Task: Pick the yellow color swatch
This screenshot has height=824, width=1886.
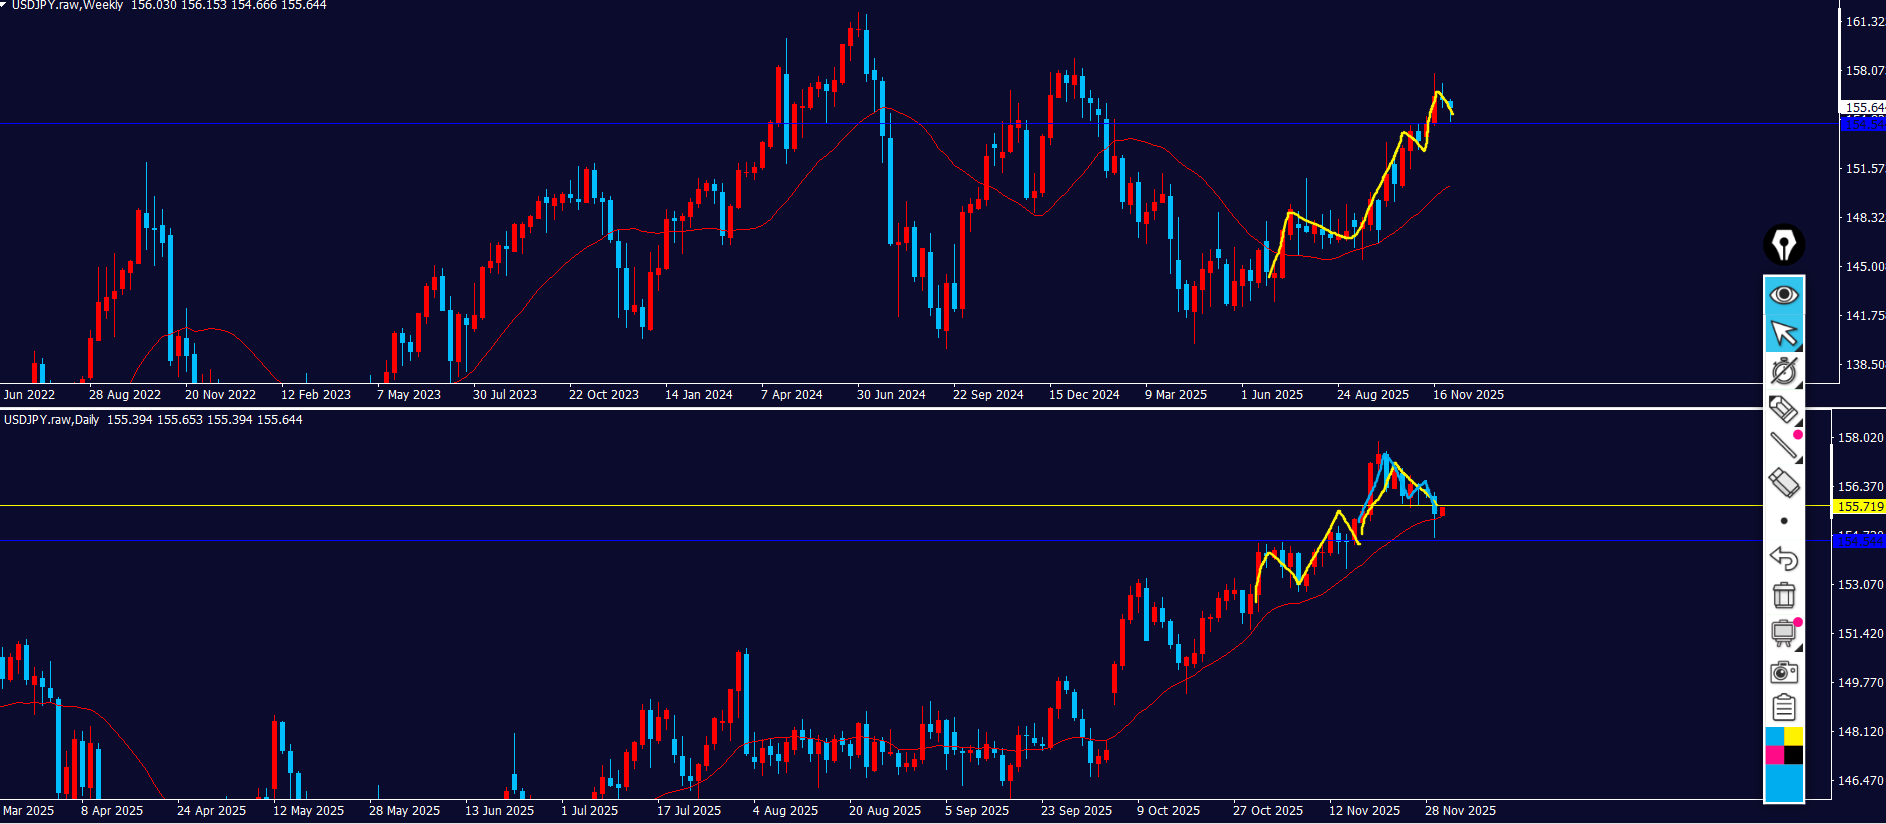Action: coord(1794,737)
